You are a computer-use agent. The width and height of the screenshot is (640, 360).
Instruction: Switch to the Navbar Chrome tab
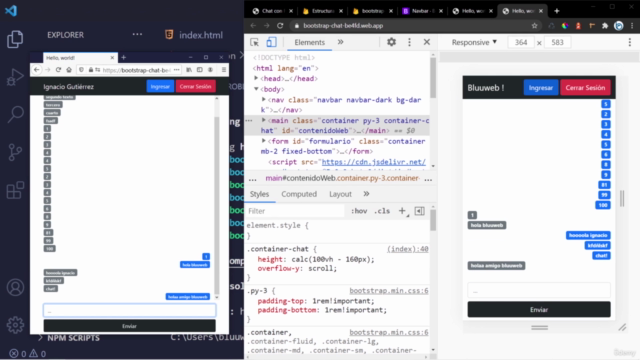pyautogui.click(x=422, y=11)
